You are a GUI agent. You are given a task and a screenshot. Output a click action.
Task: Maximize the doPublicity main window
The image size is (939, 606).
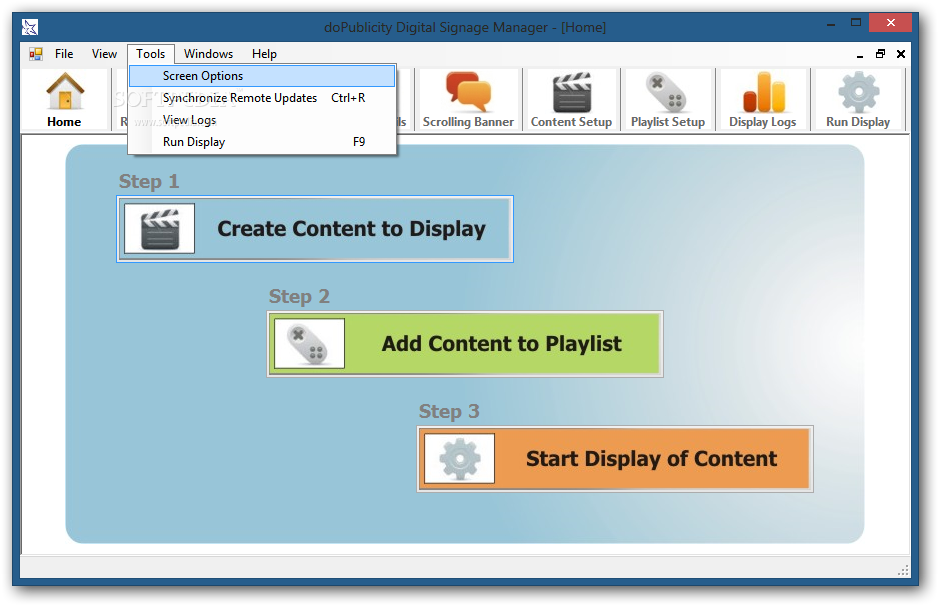pyautogui.click(x=856, y=23)
